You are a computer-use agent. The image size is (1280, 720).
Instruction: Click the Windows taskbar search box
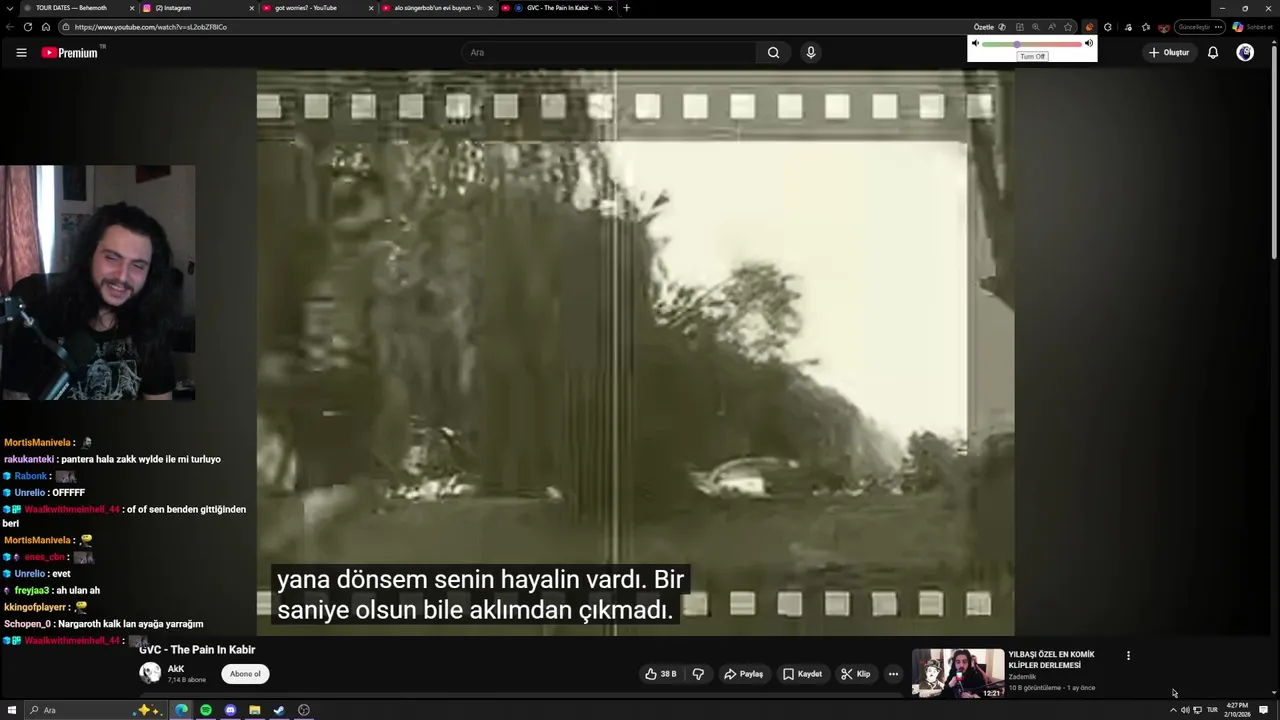point(95,710)
